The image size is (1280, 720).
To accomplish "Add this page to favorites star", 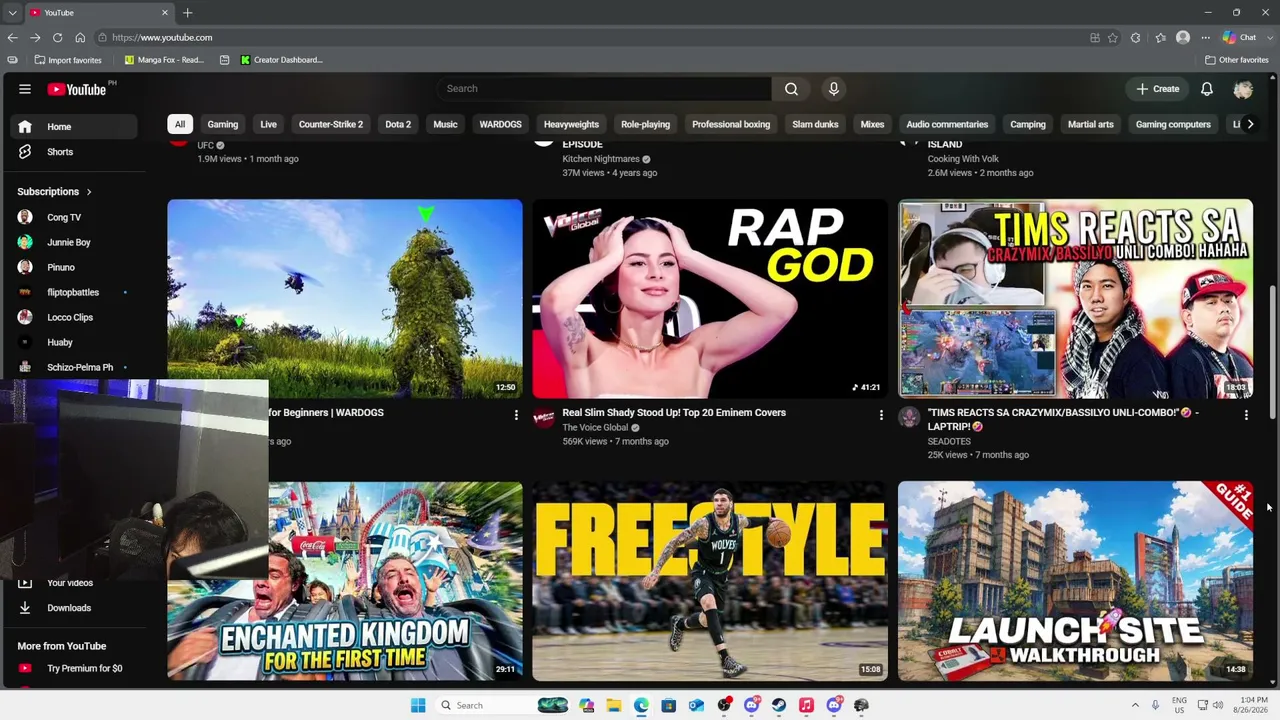I will click(1113, 38).
